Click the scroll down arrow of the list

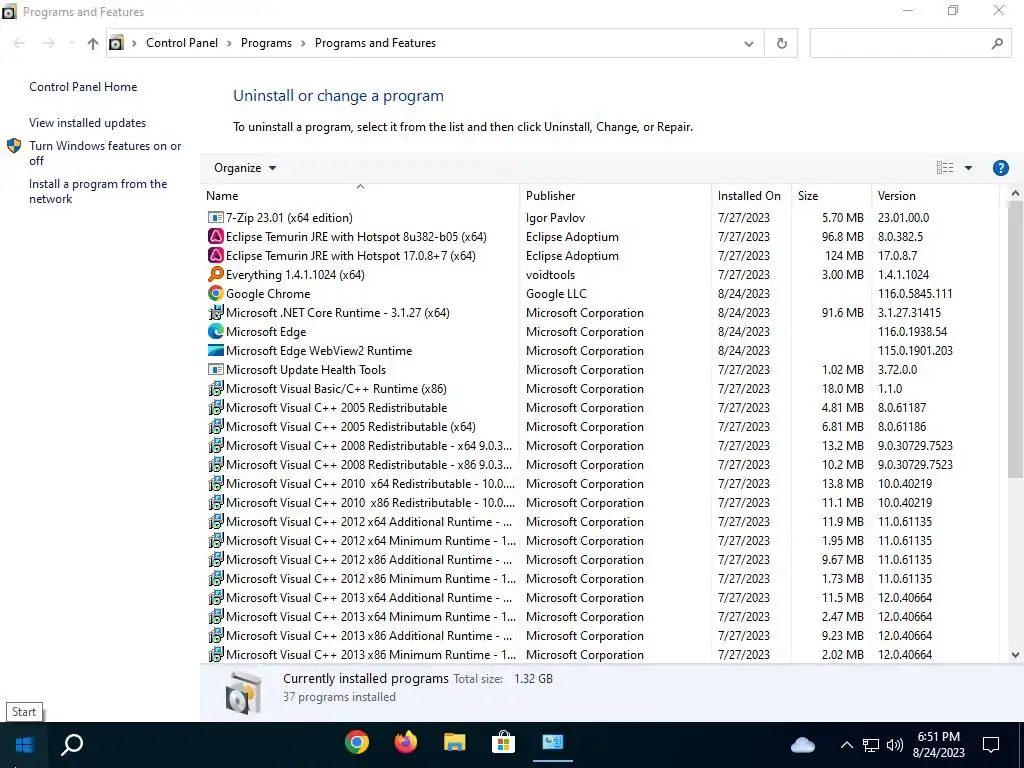1015,654
